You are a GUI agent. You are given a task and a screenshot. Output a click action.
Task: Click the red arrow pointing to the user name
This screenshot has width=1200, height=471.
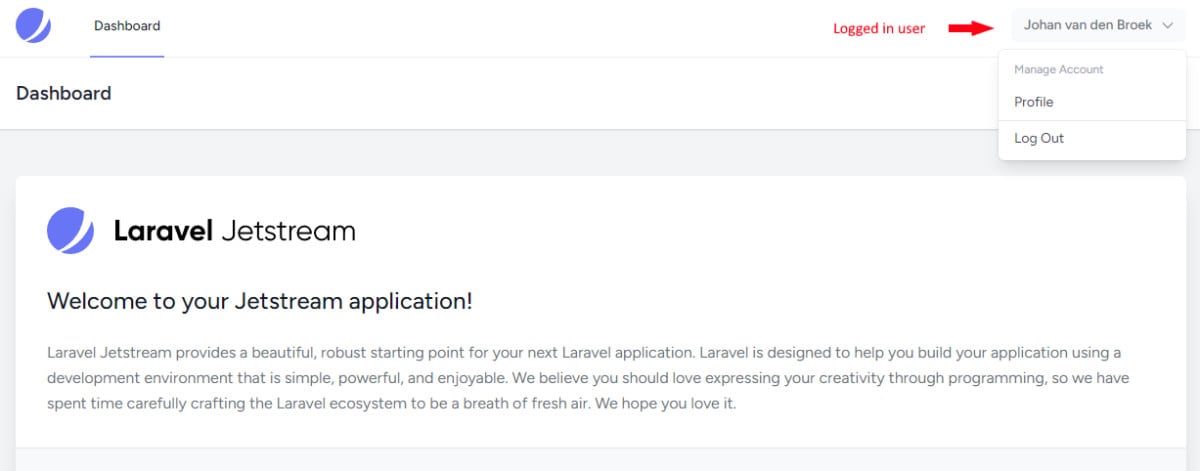(969, 28)
